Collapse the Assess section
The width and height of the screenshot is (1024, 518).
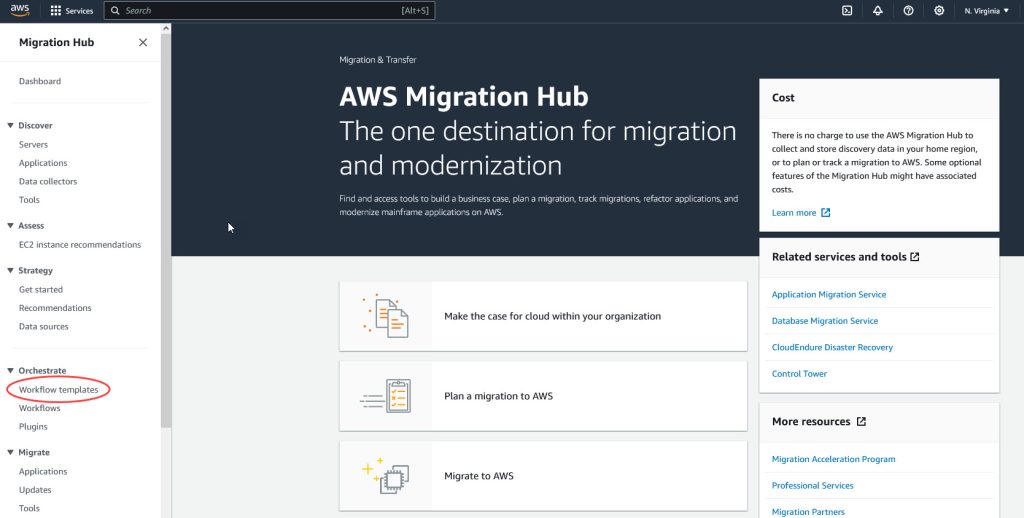(10, 225)
